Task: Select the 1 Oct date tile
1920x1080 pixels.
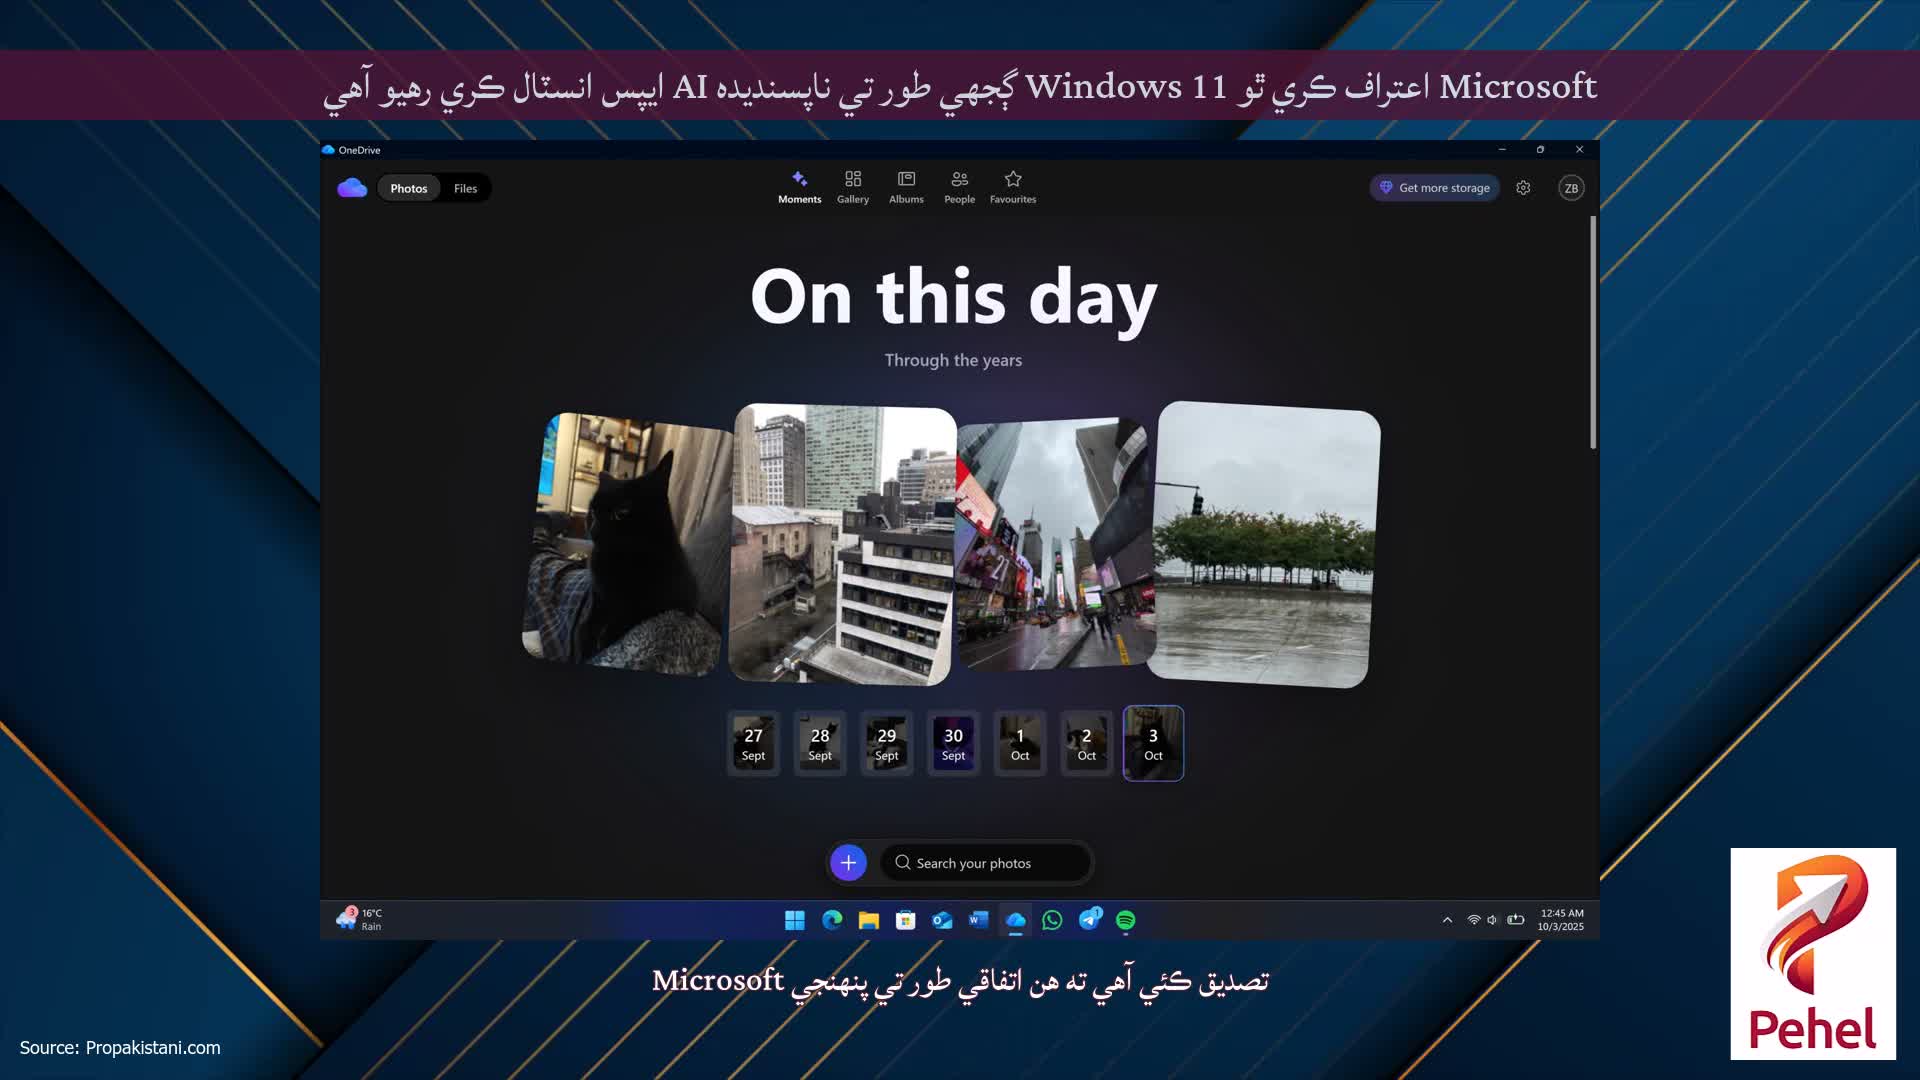Action: coord(1020,743)
